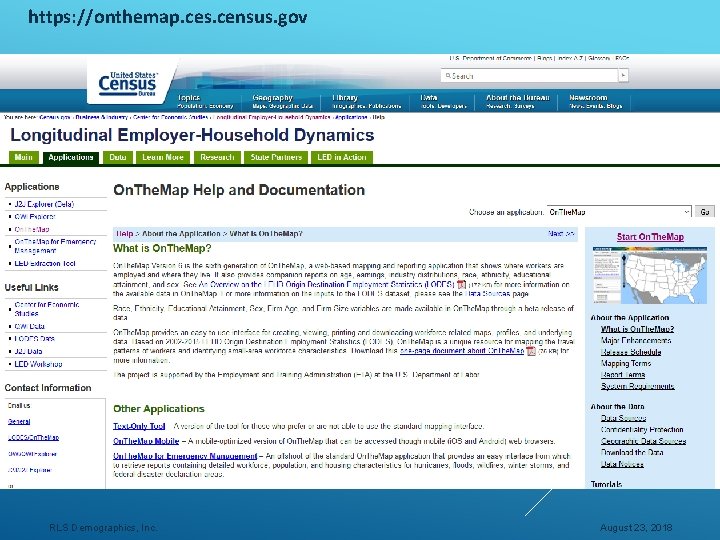Click the LODES/OnTheMap email contact link
This screenshot has width=720, height=540.
pyautogui.click(x=34, y=438)
